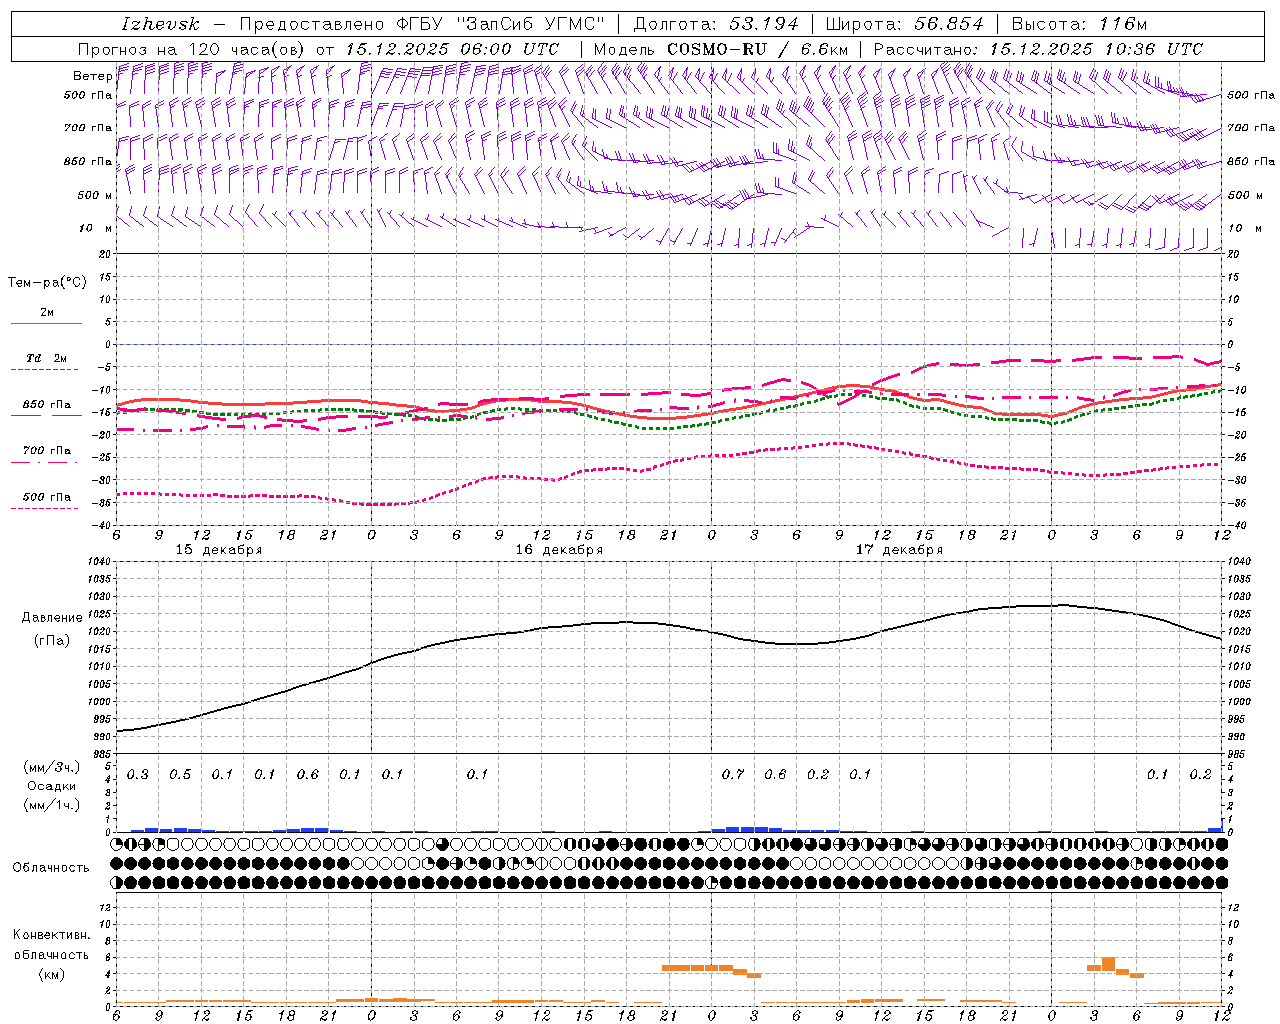Click the "17 декабря" date label
The height and width of the screenshot is (1024, 1280).
click(899, 550)
